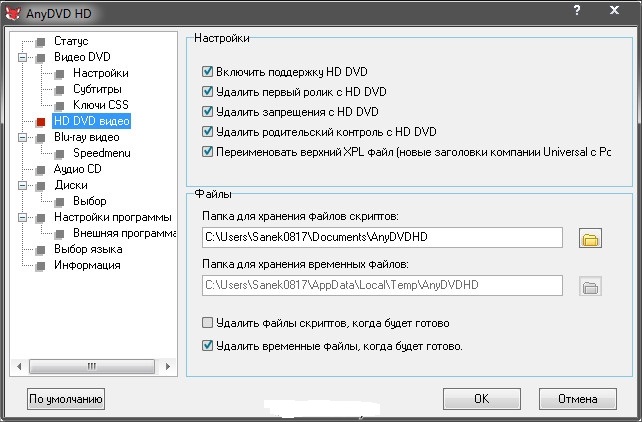The width and height of the screenshot is (642, 422).
Task: Select Статус in the tree
Action: click(71, 41)
